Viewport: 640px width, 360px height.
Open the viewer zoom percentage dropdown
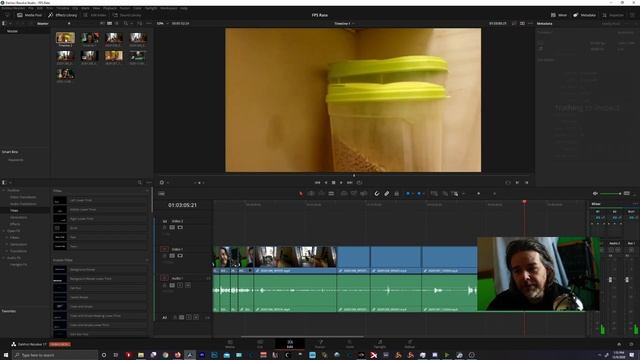162,23
